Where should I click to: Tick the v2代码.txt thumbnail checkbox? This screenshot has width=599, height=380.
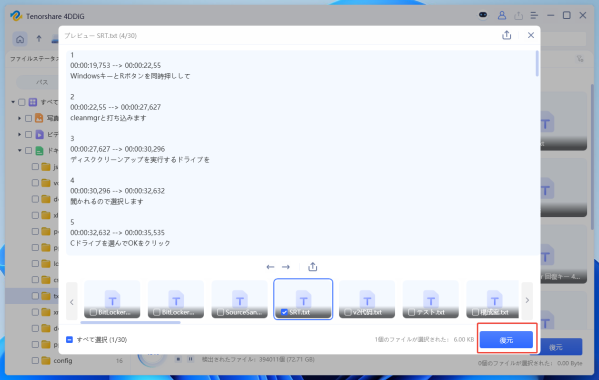click(348, 312)
